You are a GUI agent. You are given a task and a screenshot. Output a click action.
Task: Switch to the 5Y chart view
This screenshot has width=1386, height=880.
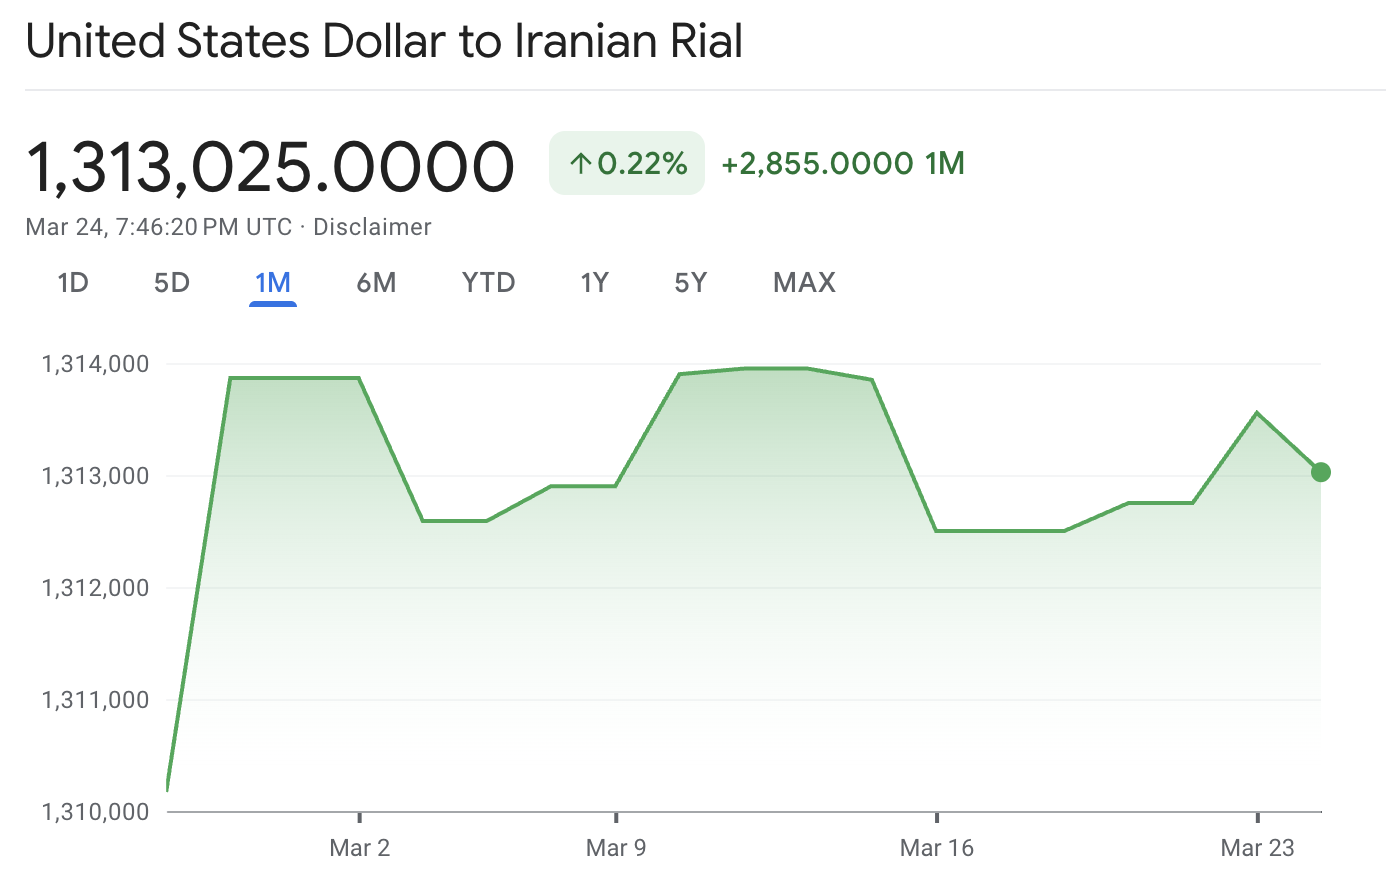click(690, 283)
